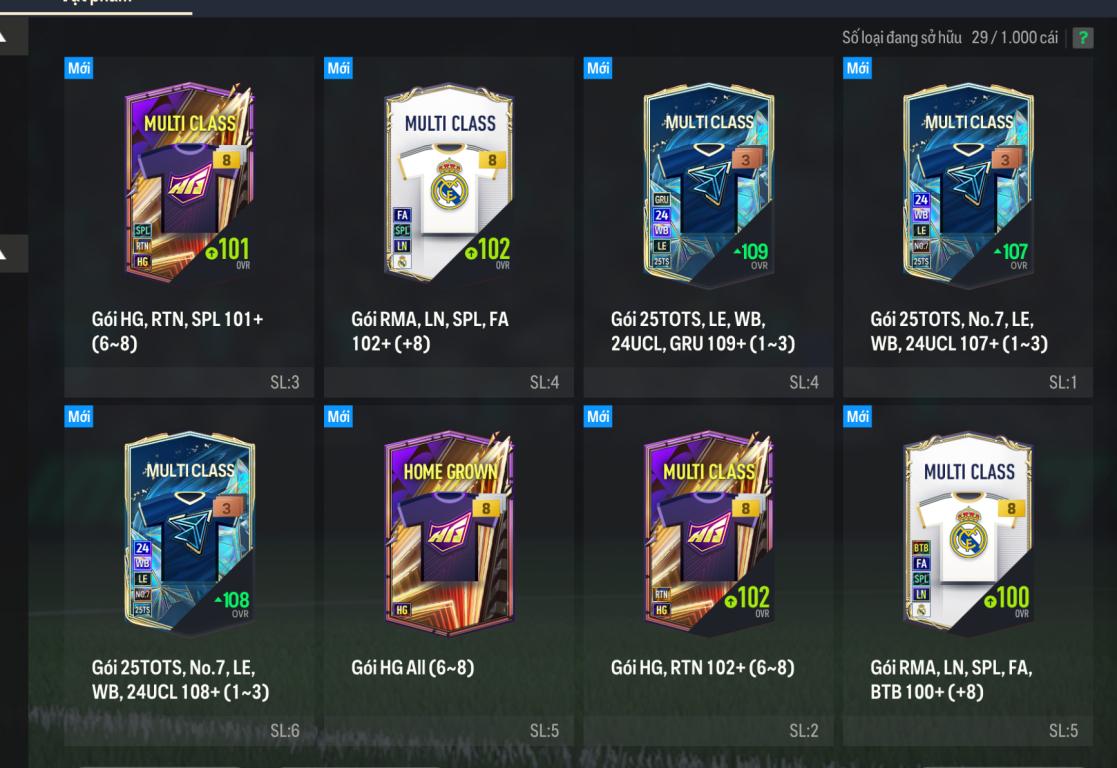This screenshot has width=1117, height=768.
Task: Click the label Gói HG All (6~8)
Action: (x=412, y=668)
